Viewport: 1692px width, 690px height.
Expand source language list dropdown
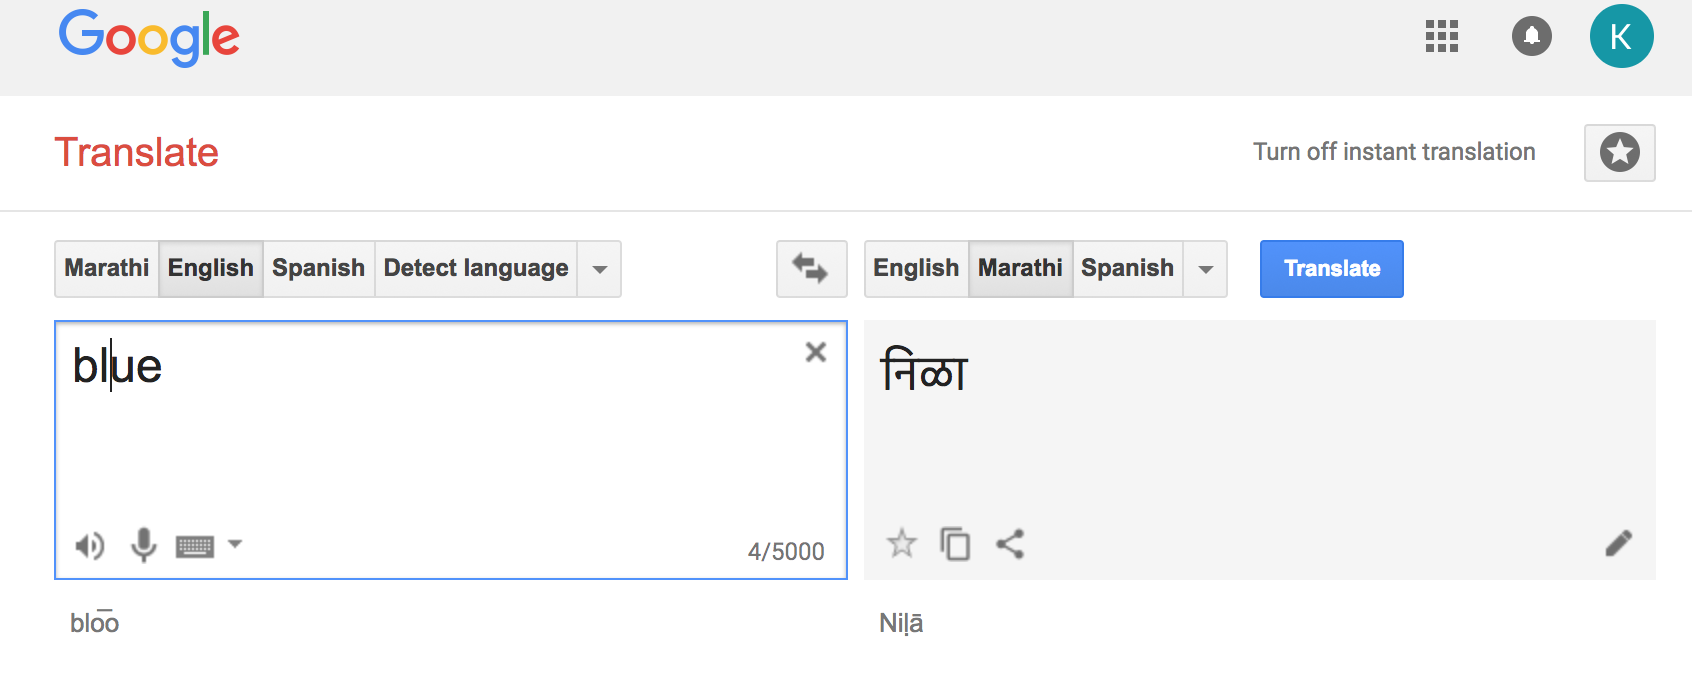[x=599, y=269]
